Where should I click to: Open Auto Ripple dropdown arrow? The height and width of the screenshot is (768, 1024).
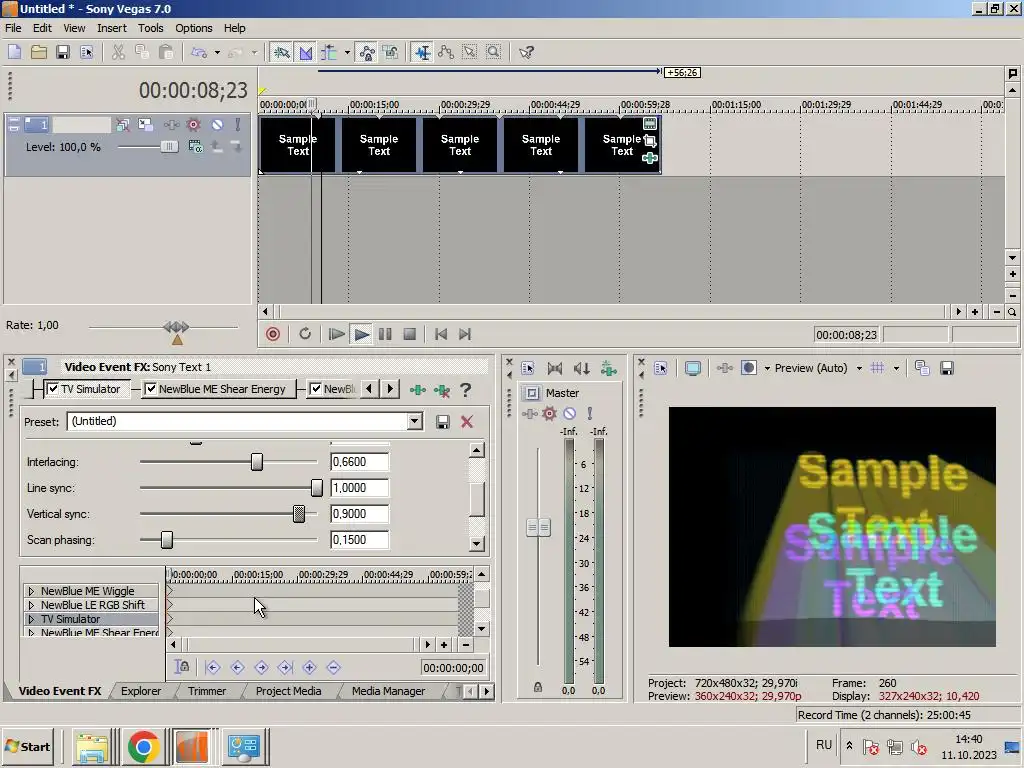[347, 52]
